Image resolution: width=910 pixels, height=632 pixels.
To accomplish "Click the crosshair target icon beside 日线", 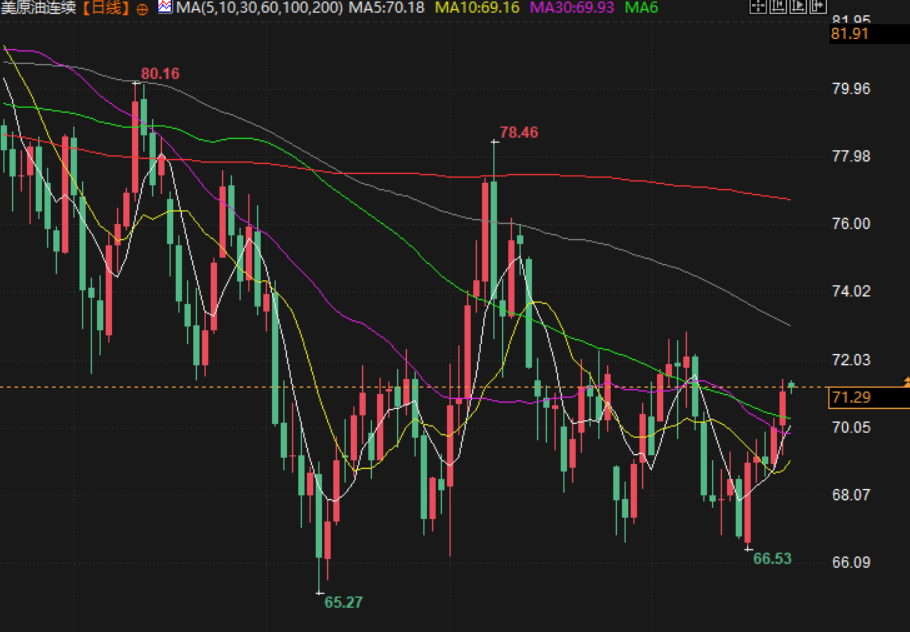I will click(140, 8).
